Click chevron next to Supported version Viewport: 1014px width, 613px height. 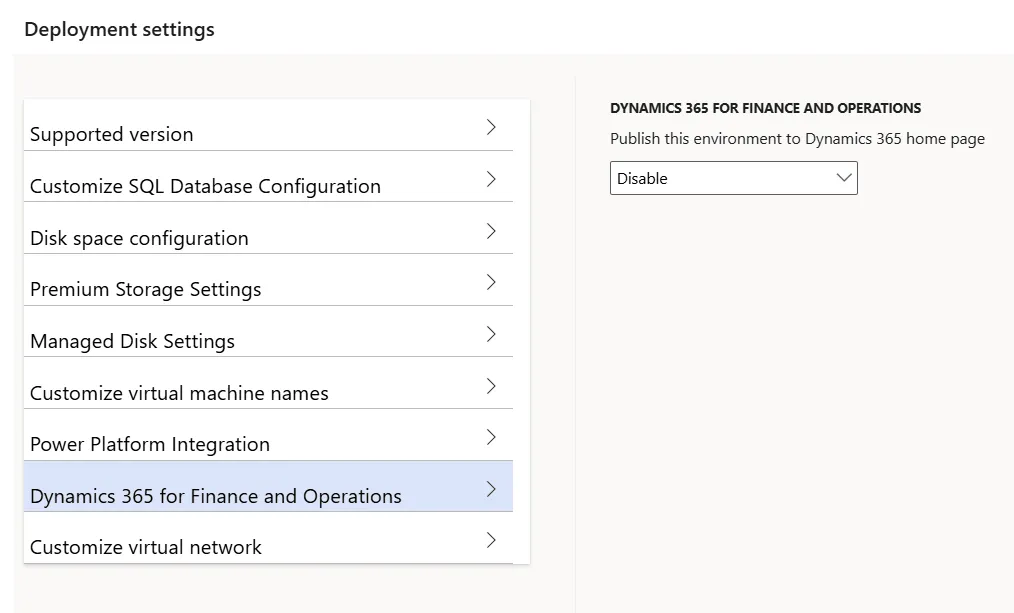pos(491,127)
